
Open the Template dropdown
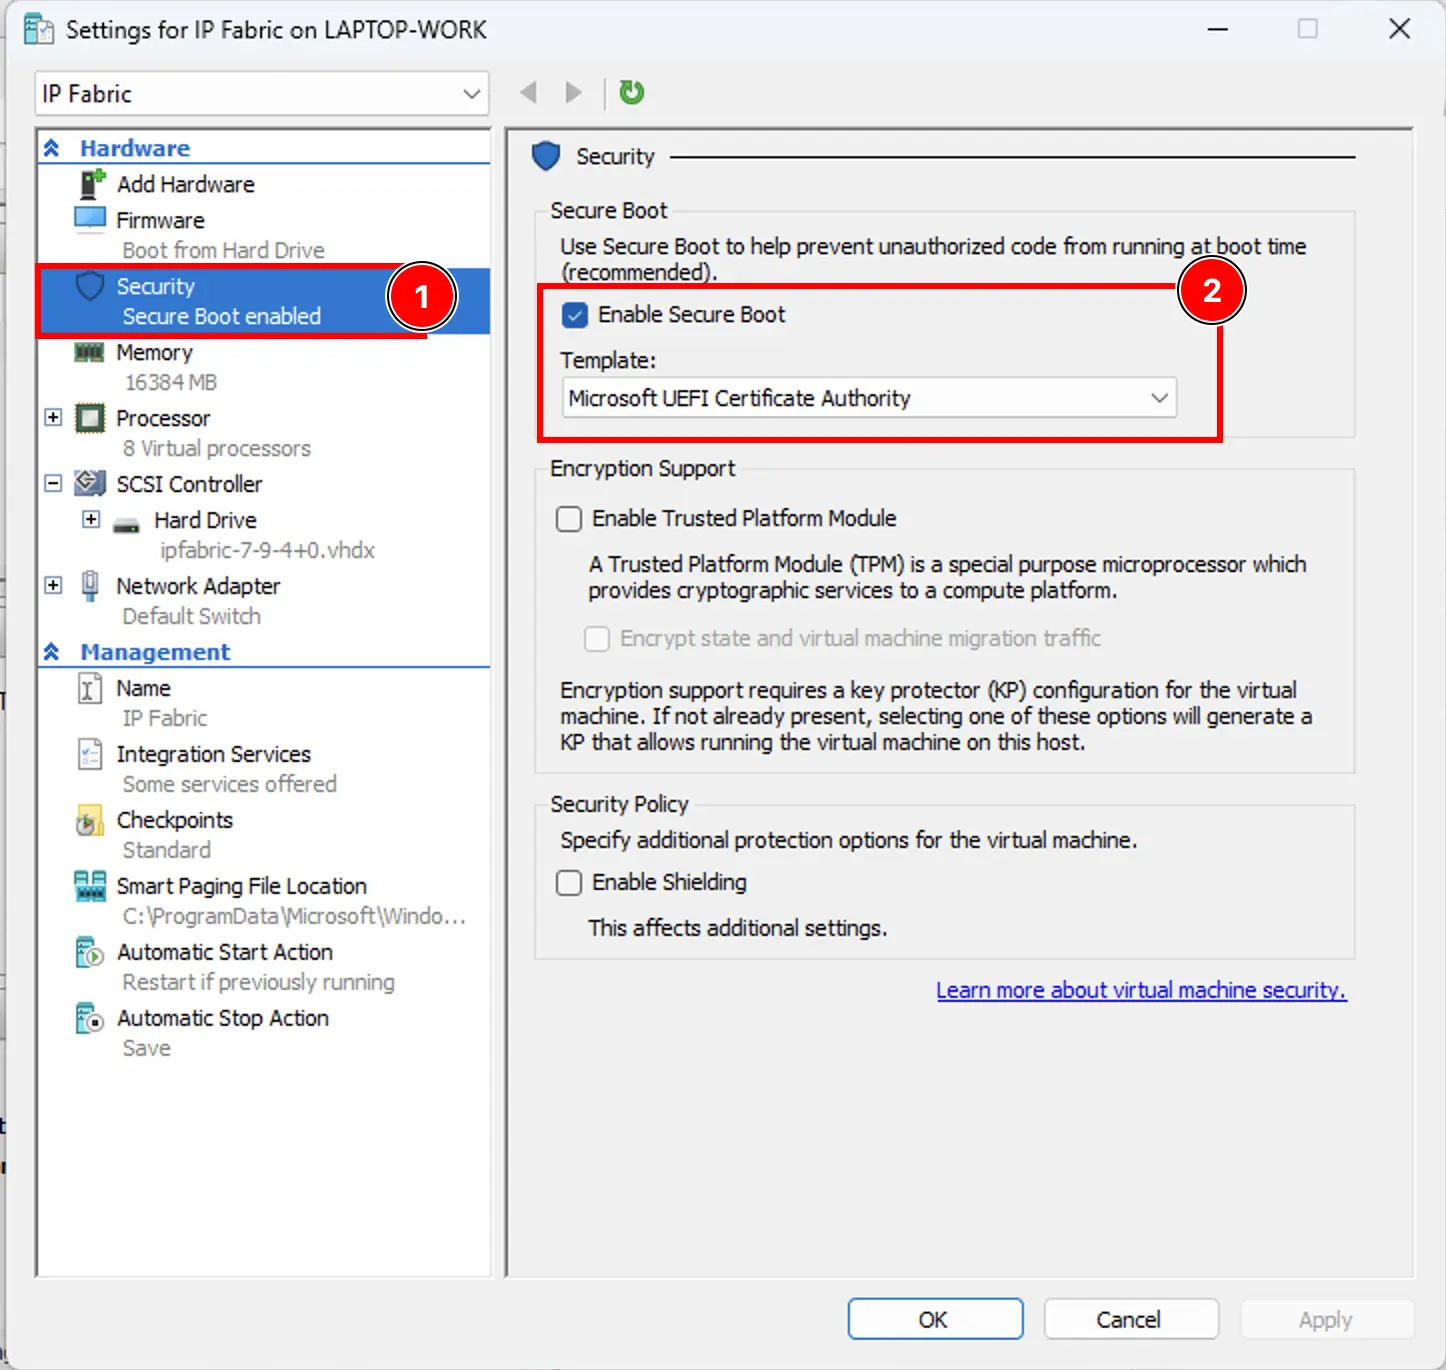(x=1158, y=397)
